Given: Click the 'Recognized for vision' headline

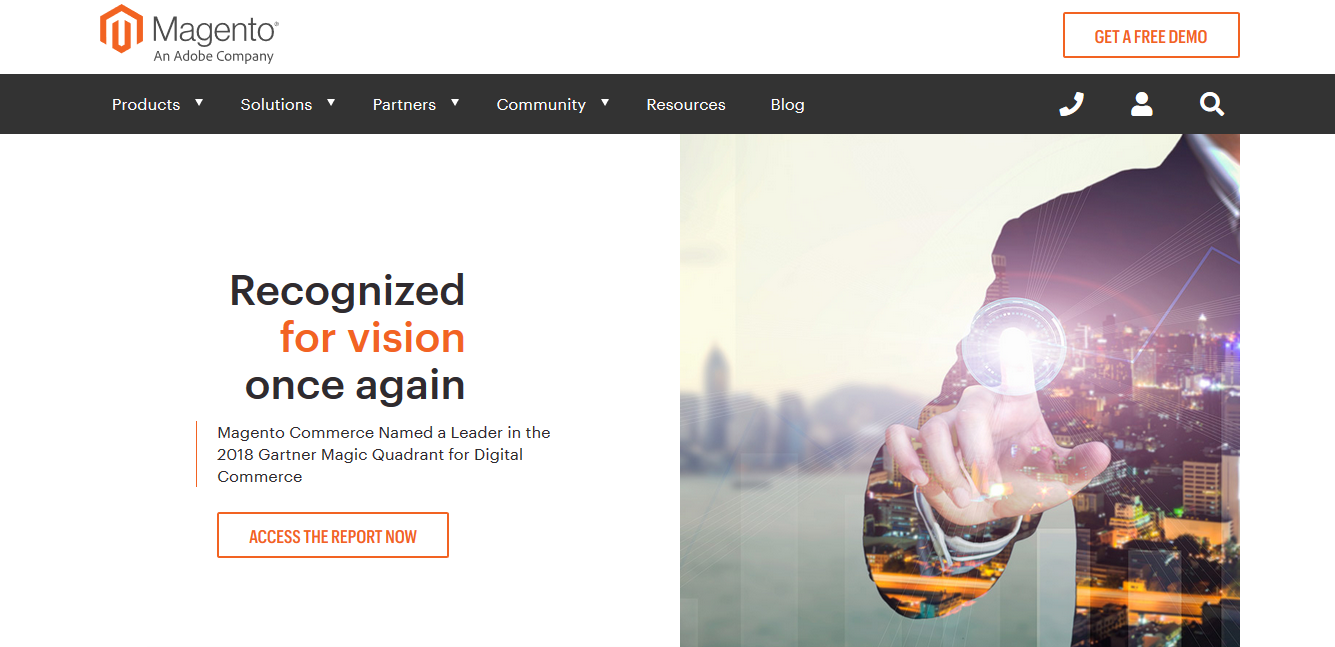Looking at the screenshot, I should click(x=348, y=337).
